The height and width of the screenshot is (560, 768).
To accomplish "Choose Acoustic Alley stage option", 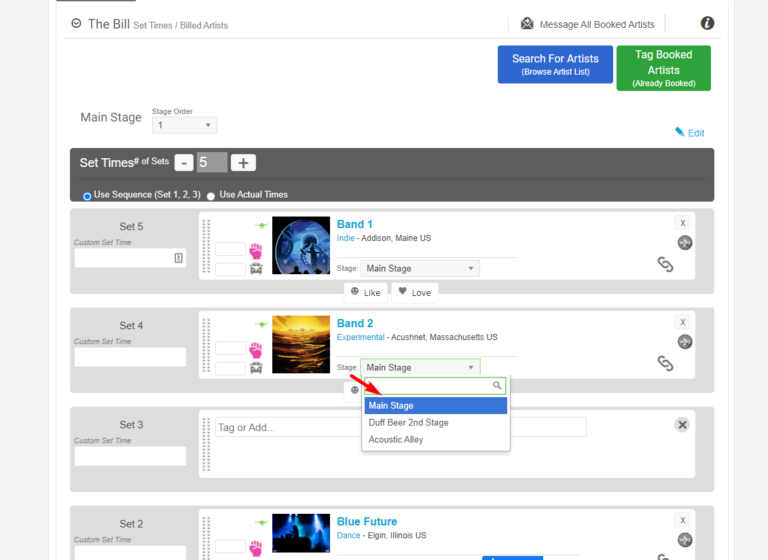I will [x=435, y=439].
